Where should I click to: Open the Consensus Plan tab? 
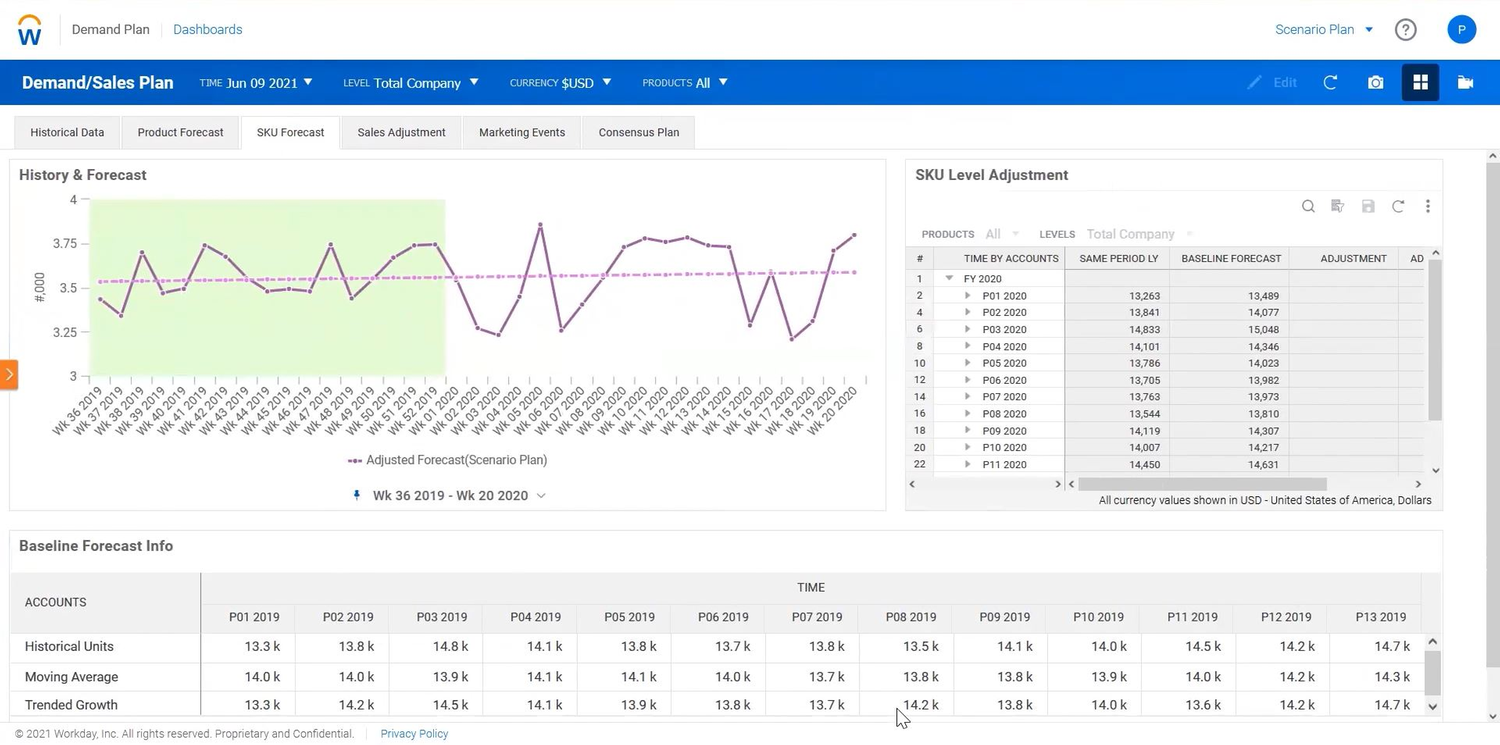(639, 132)
